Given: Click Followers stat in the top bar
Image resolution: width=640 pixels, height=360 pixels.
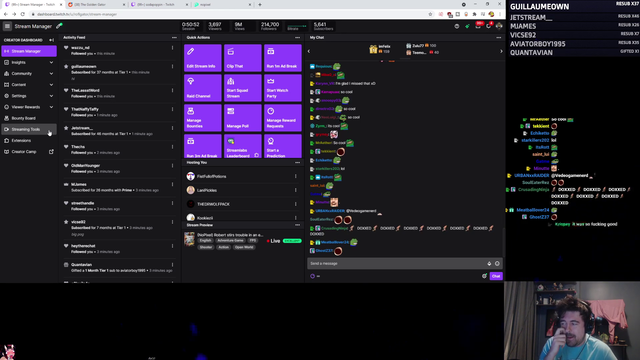Looking at the screenshot, I should pos(270,26).
